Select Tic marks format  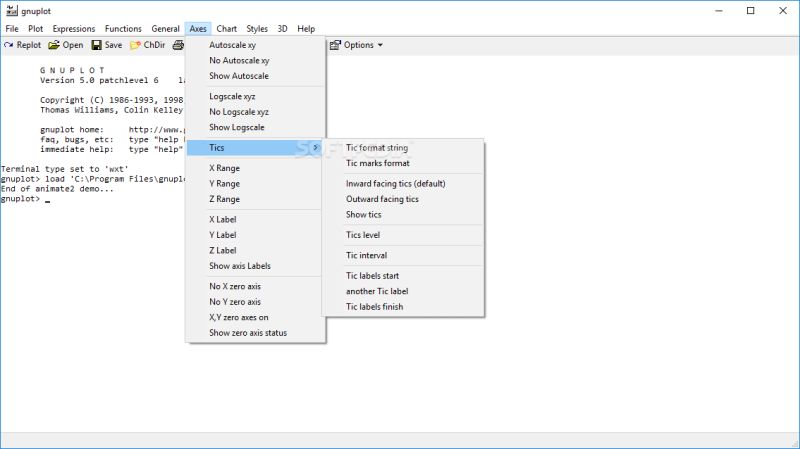(x=403, y=163)
